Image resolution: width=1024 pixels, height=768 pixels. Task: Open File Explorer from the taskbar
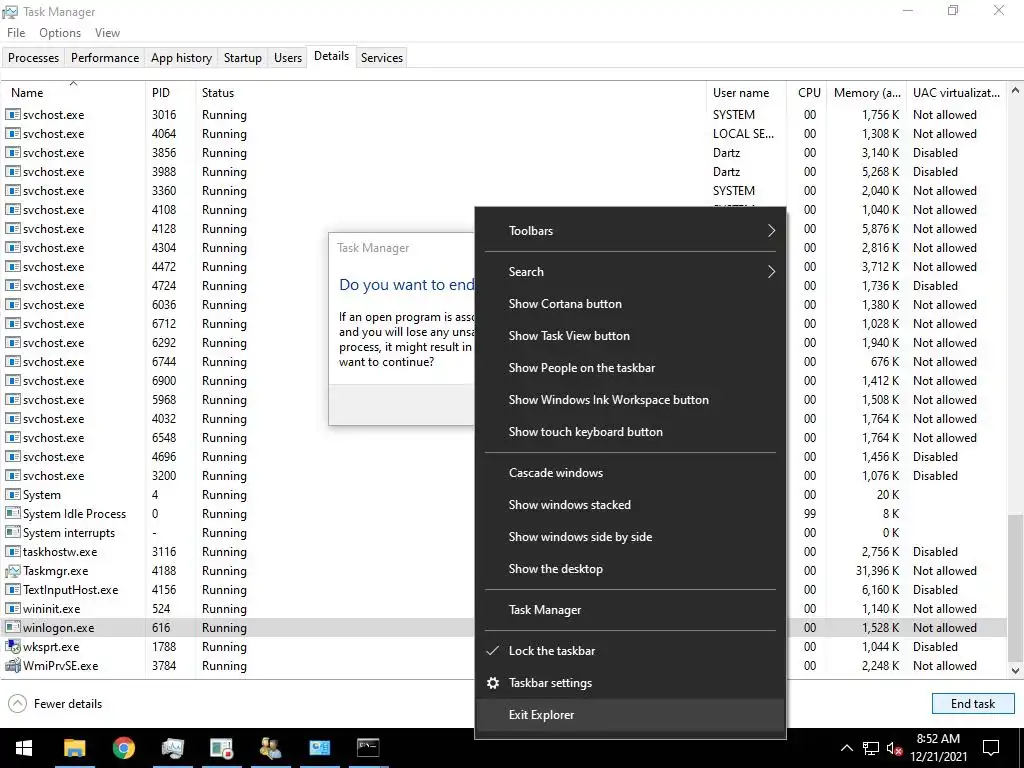click(x=74, y=748)
